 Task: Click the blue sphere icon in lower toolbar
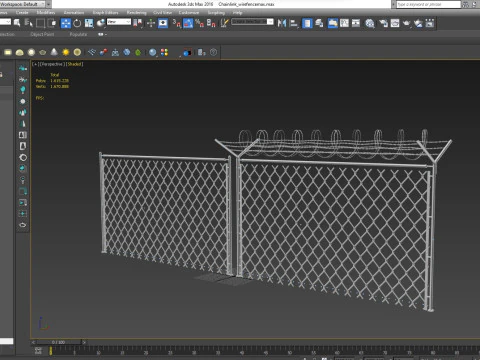pos(152,52)
